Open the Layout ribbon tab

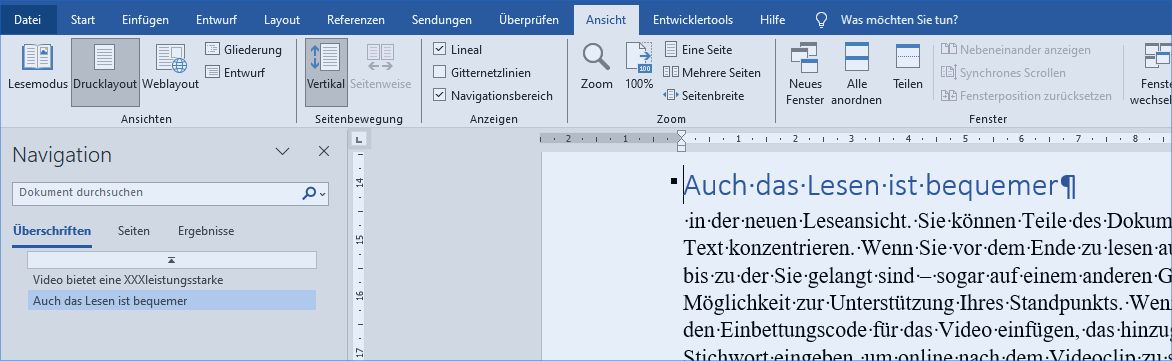click(282, 19)
